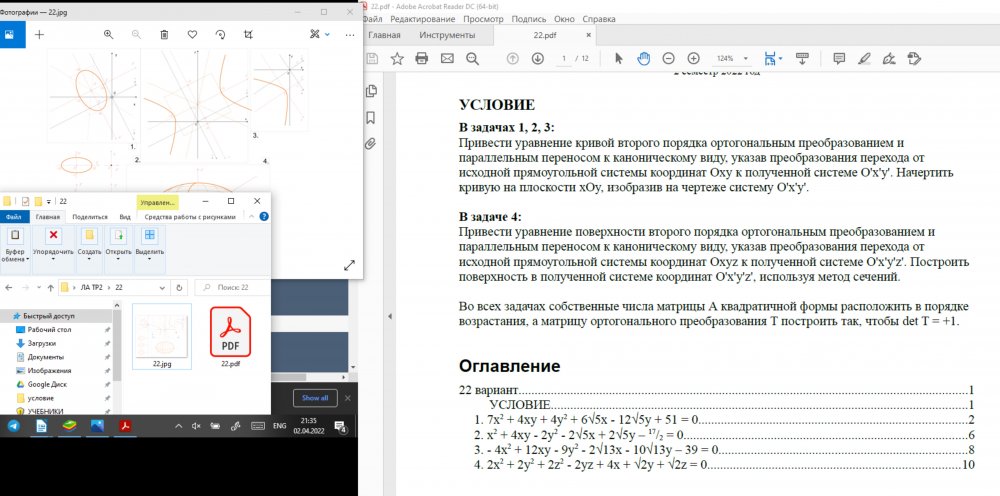Select the Hand pan tool in Acrobat
The image size is (1000, 496).
pyautogui.click(x=645, y=58)
